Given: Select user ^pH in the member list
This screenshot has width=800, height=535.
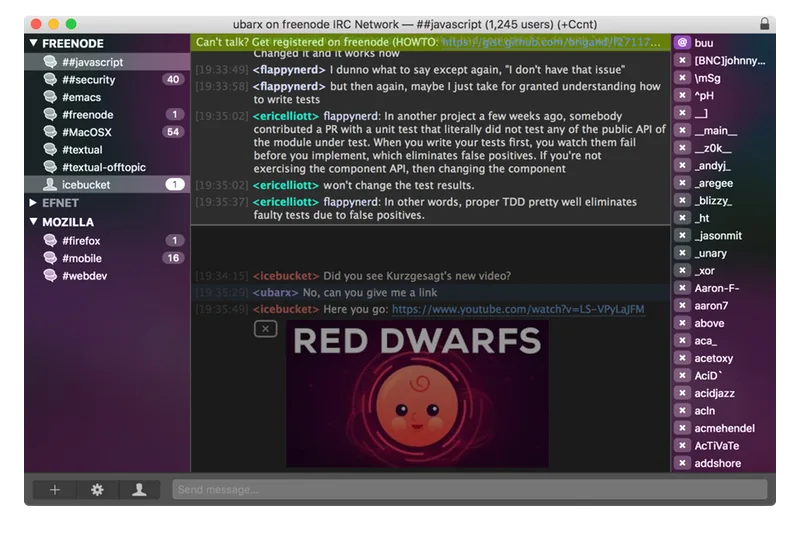Looking at the screenshot, I should point(723,95).
